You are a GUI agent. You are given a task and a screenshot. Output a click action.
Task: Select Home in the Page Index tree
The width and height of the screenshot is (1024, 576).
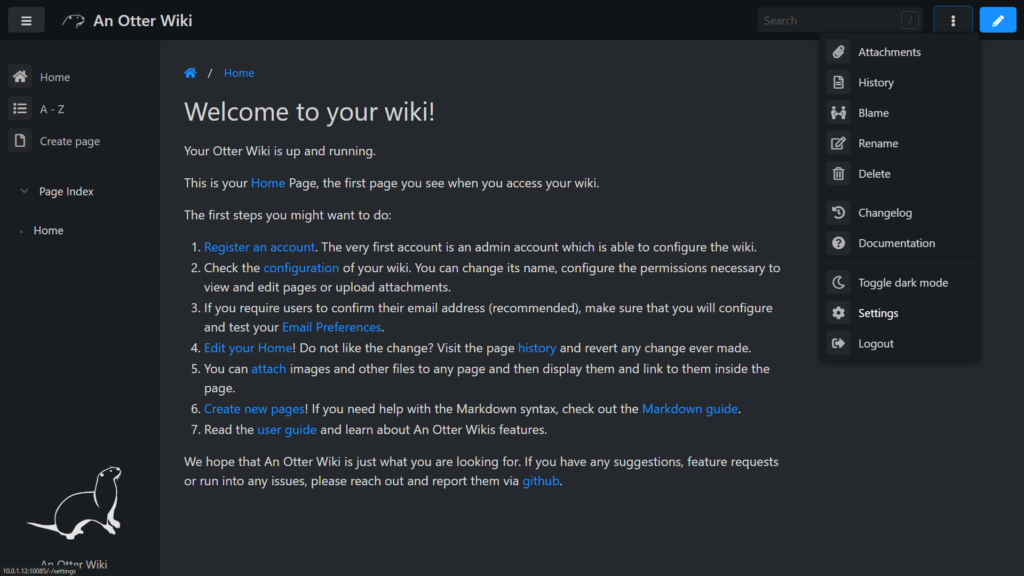click(48, 231)
